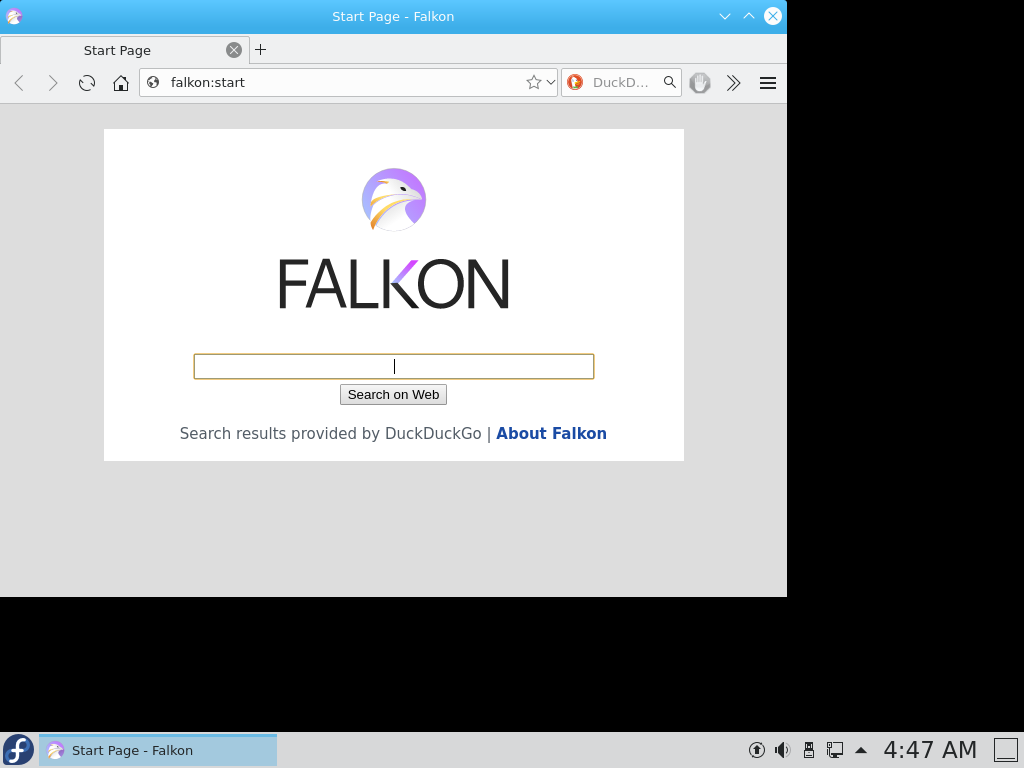Click the 4:47 AM clock
This screenshot has width=1024, height=768.
pos(930,750)
